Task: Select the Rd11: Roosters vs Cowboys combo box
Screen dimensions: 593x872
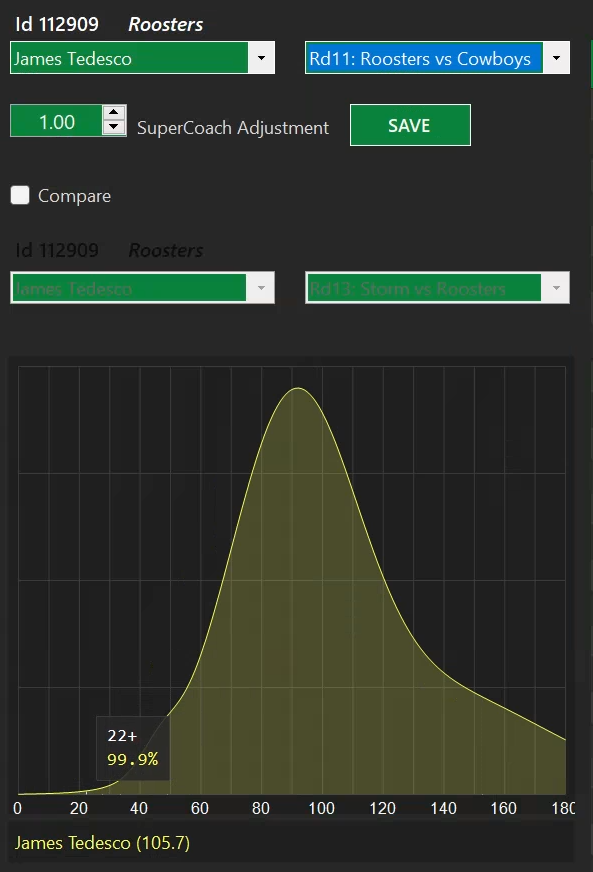Action: coord(437,58)
